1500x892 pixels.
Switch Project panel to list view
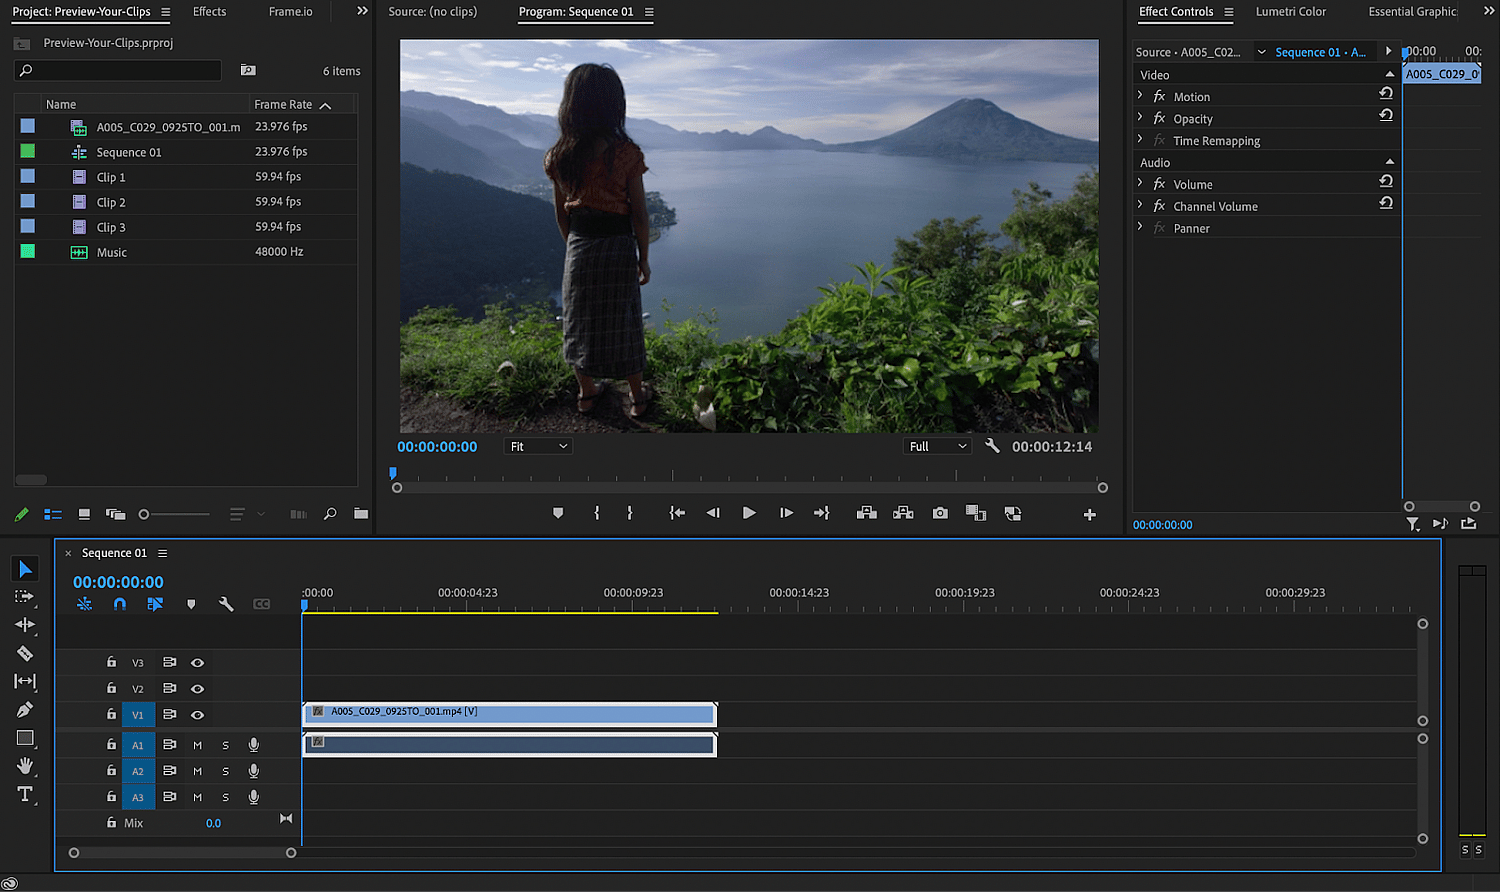point(53,514)
